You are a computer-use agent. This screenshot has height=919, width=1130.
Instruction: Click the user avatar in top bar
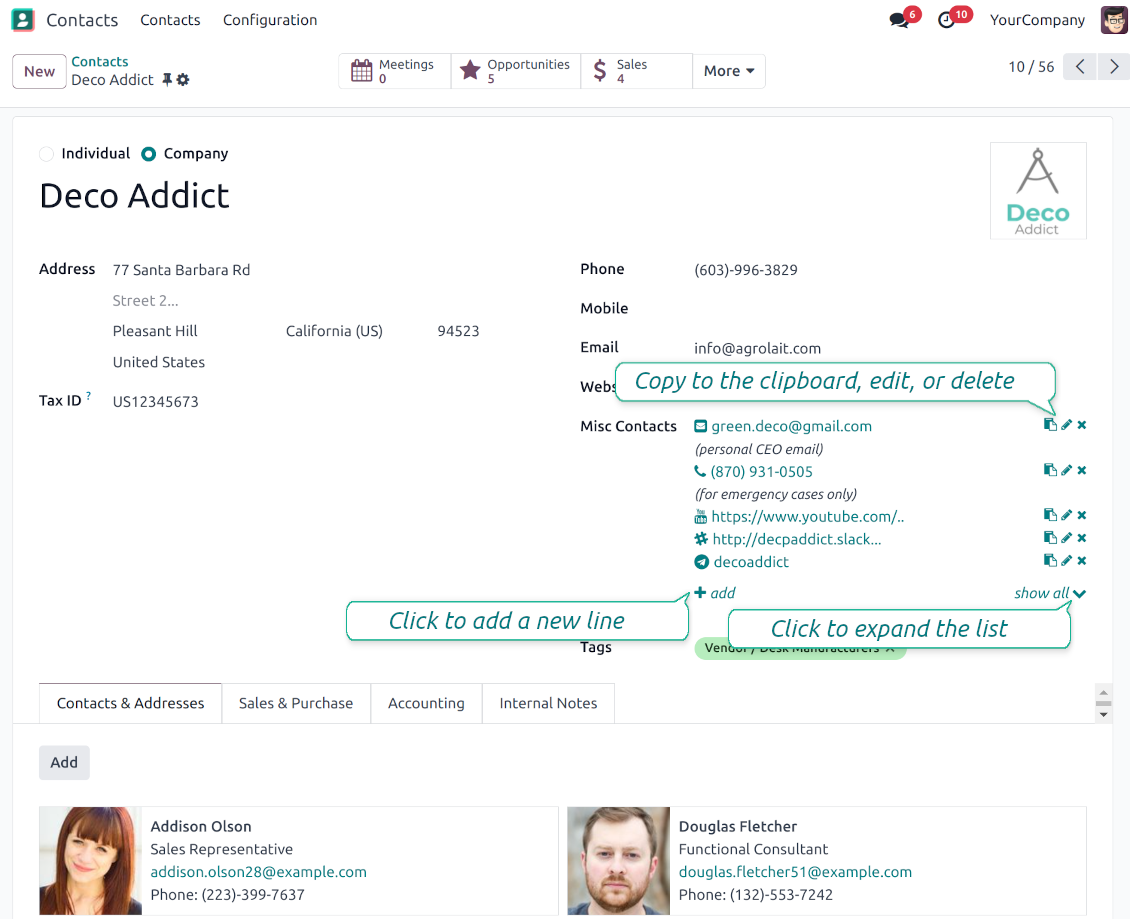point(1114,19)
